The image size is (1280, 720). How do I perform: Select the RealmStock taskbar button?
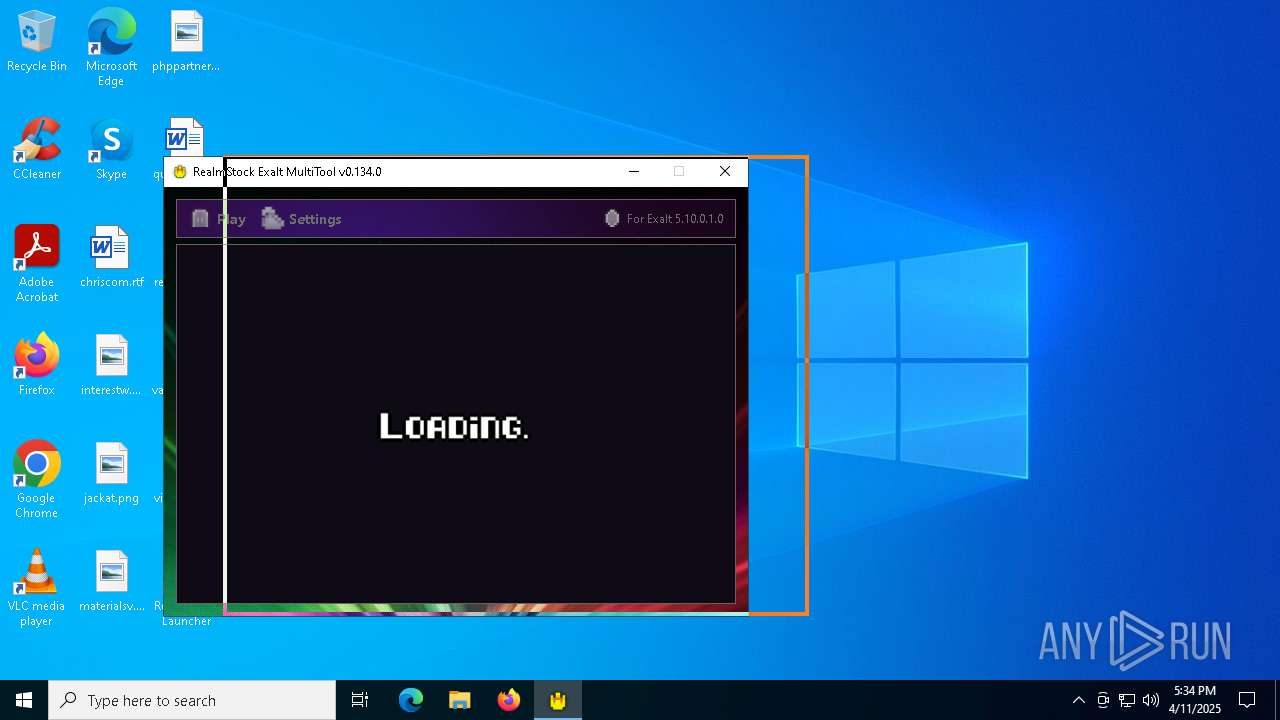pyautogui.click(x=558, y=700)
